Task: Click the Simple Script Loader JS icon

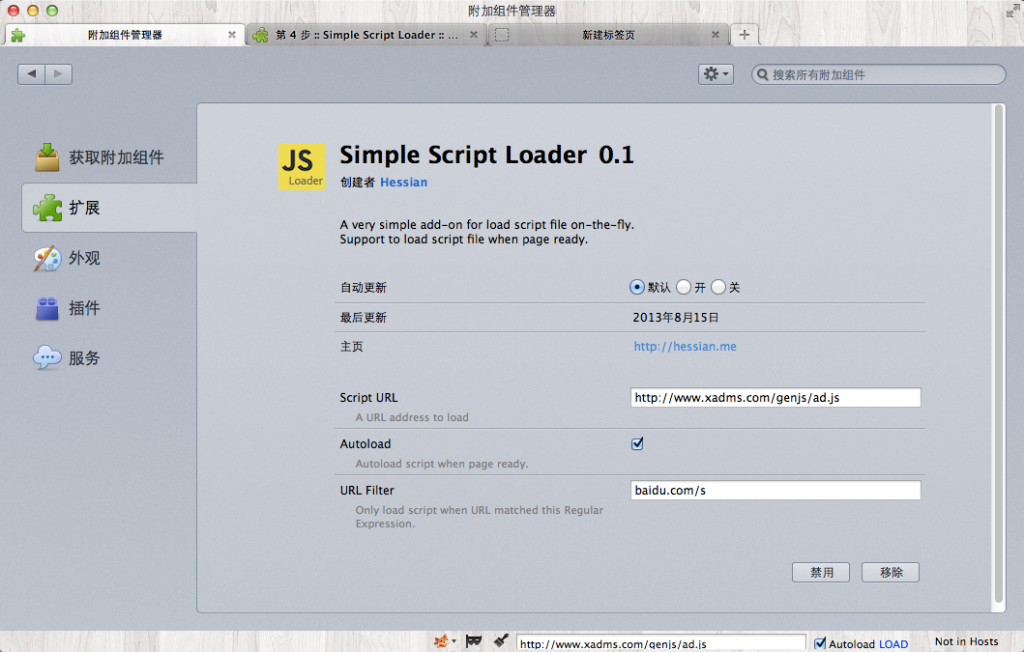Action: pos(302,167)
